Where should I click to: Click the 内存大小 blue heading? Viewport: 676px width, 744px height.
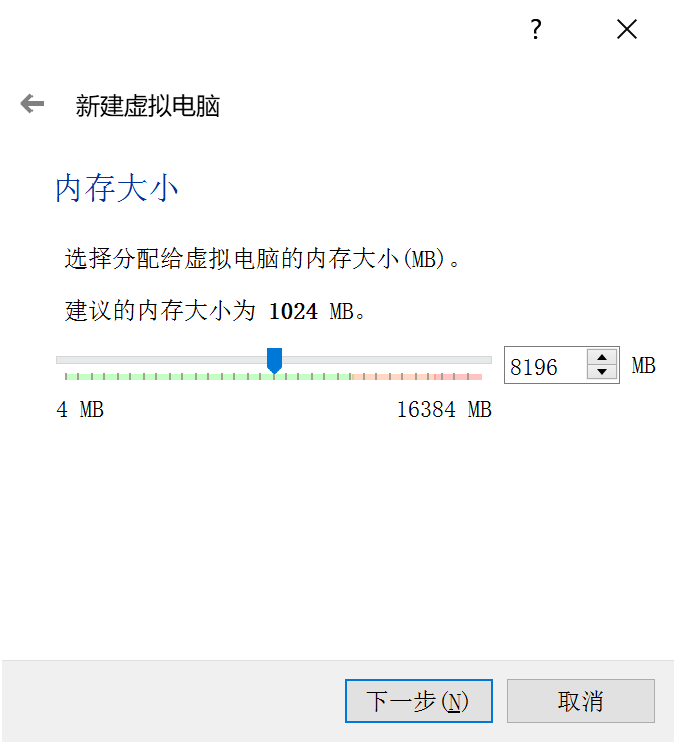117,188
